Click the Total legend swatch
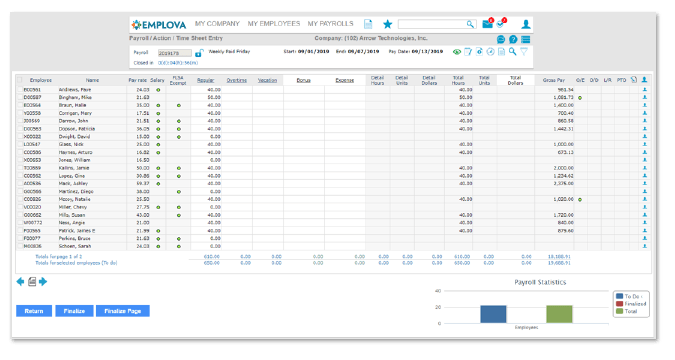675x360 pixels. click(x=619, y=311)
